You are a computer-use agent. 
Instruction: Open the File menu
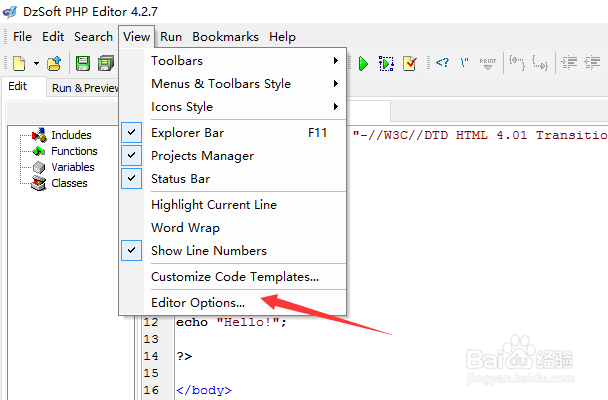pyautogui.click(x=22, y=37)
